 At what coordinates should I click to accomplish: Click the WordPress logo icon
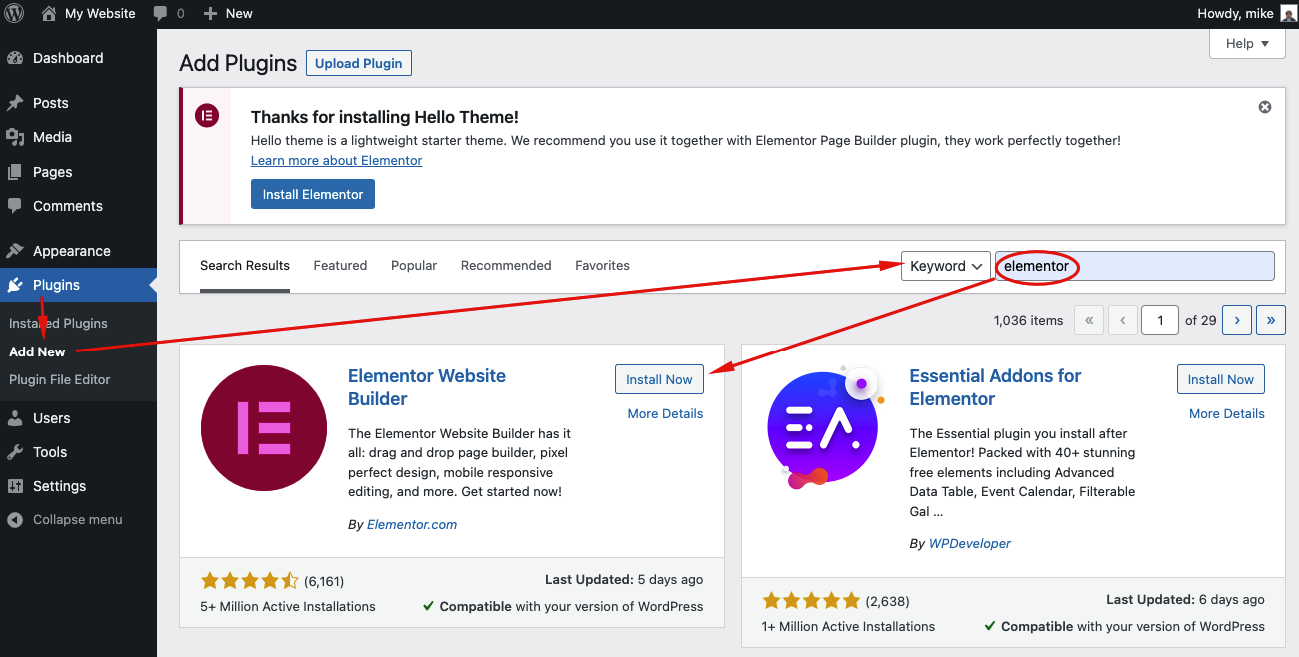click(x=14, y=14)
